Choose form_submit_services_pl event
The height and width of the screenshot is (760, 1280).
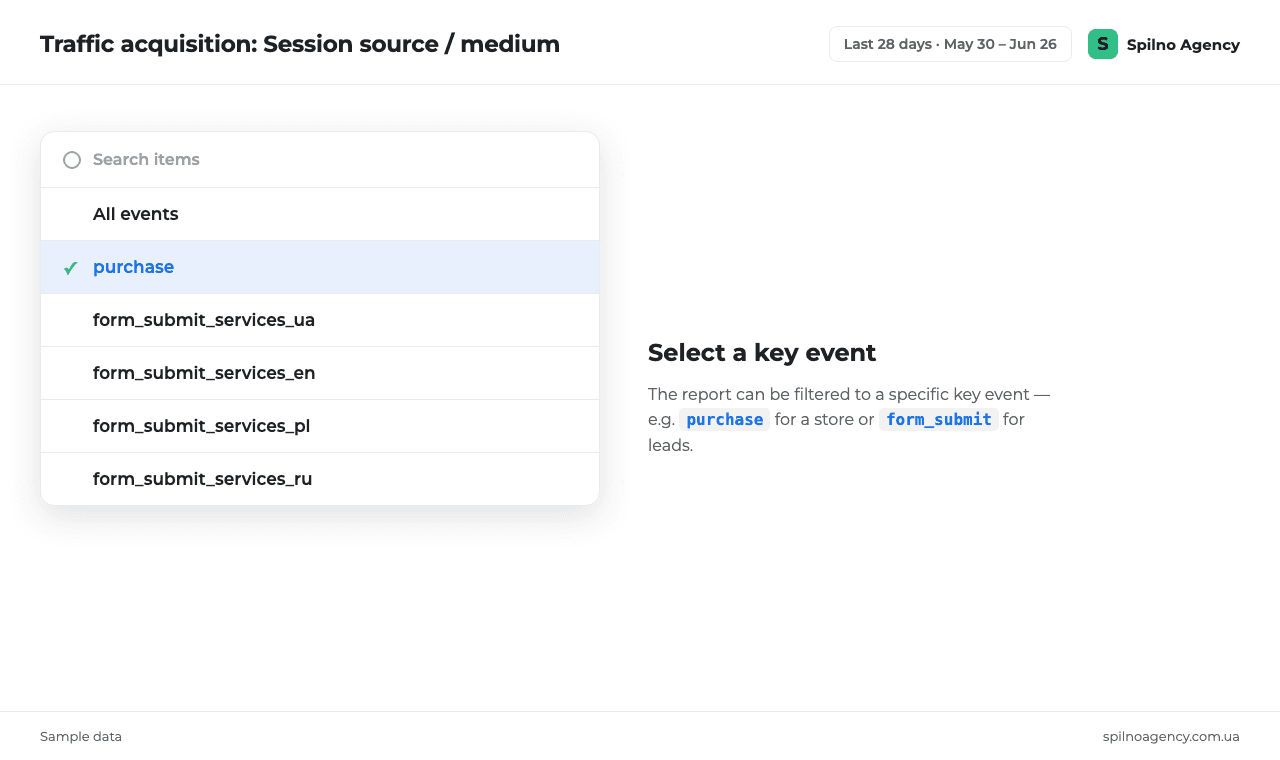(320, 426)
